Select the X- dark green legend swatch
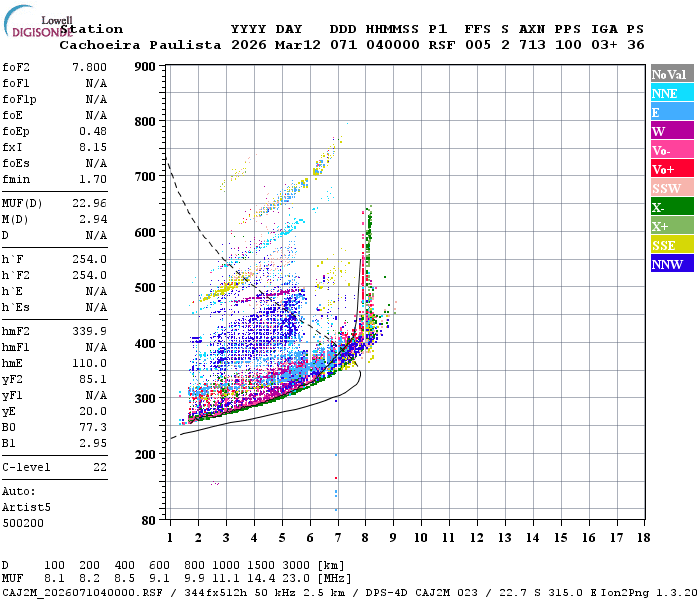700x600 pixels. coord(672,207)
